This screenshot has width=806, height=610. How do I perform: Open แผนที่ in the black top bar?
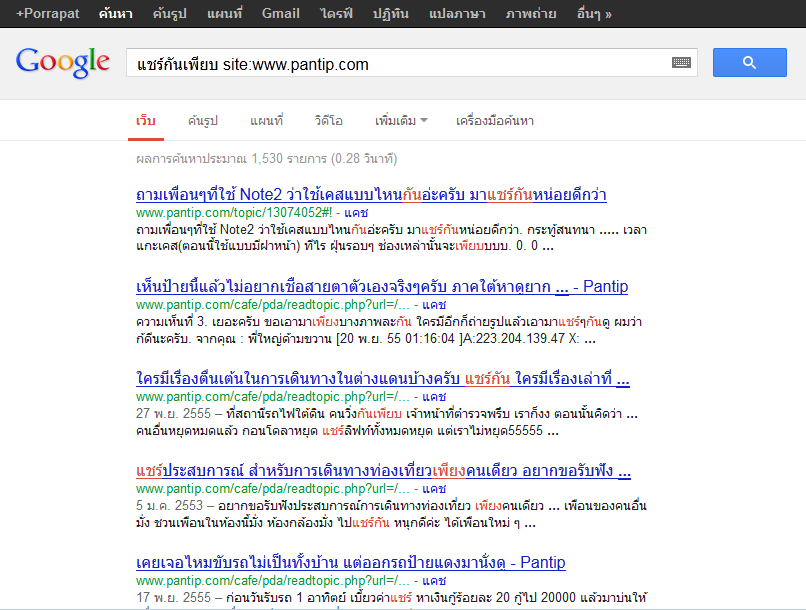pos(224,13)
